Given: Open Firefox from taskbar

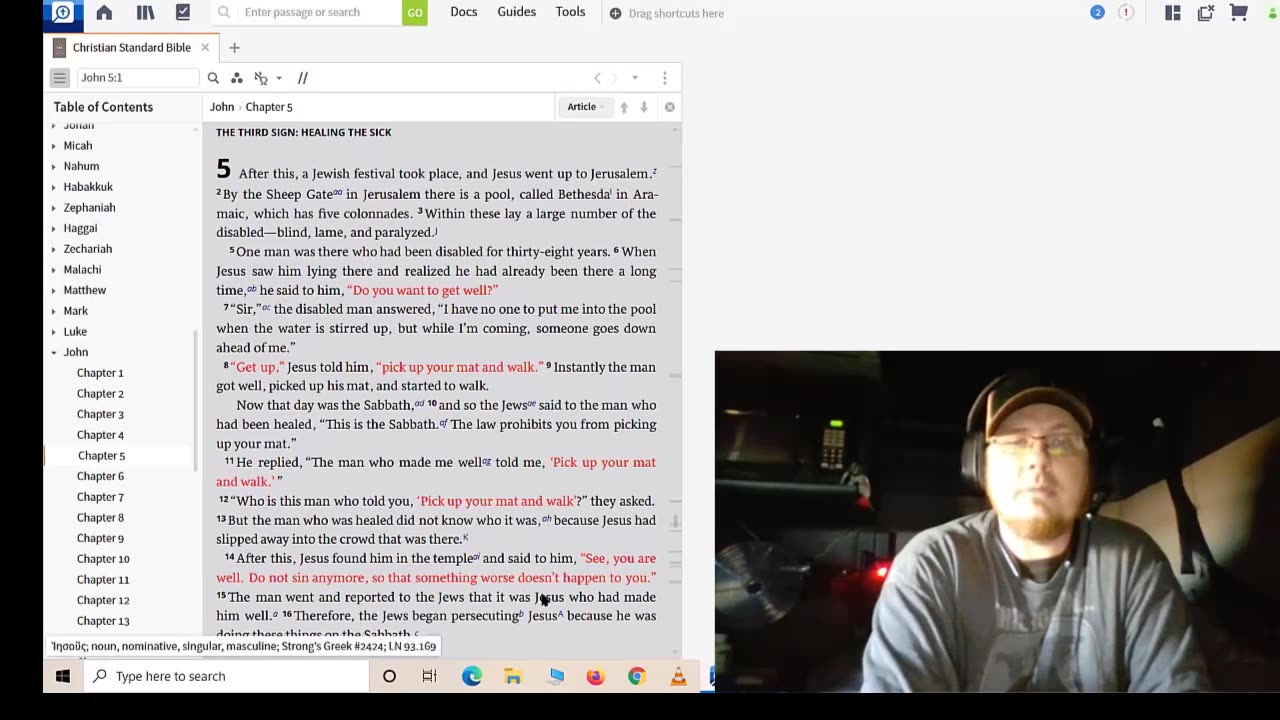Looking at the screenshot, I should pos(595,676).
